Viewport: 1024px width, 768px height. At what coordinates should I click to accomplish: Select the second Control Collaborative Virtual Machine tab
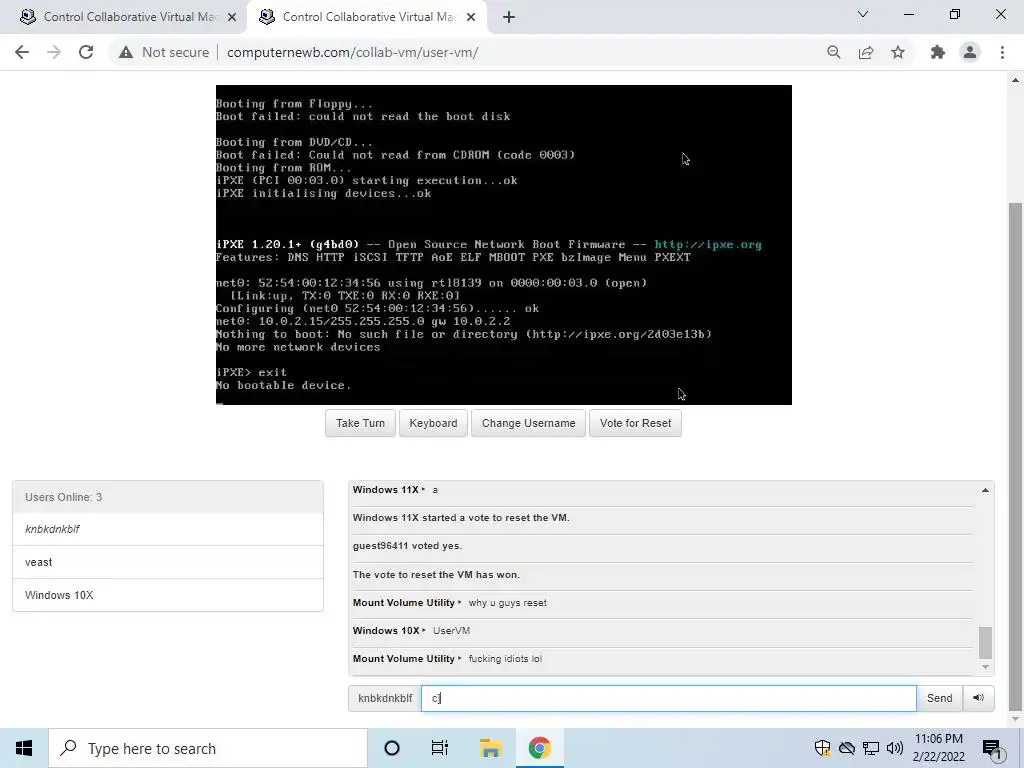pyautogui.click(x=366, y=18)
